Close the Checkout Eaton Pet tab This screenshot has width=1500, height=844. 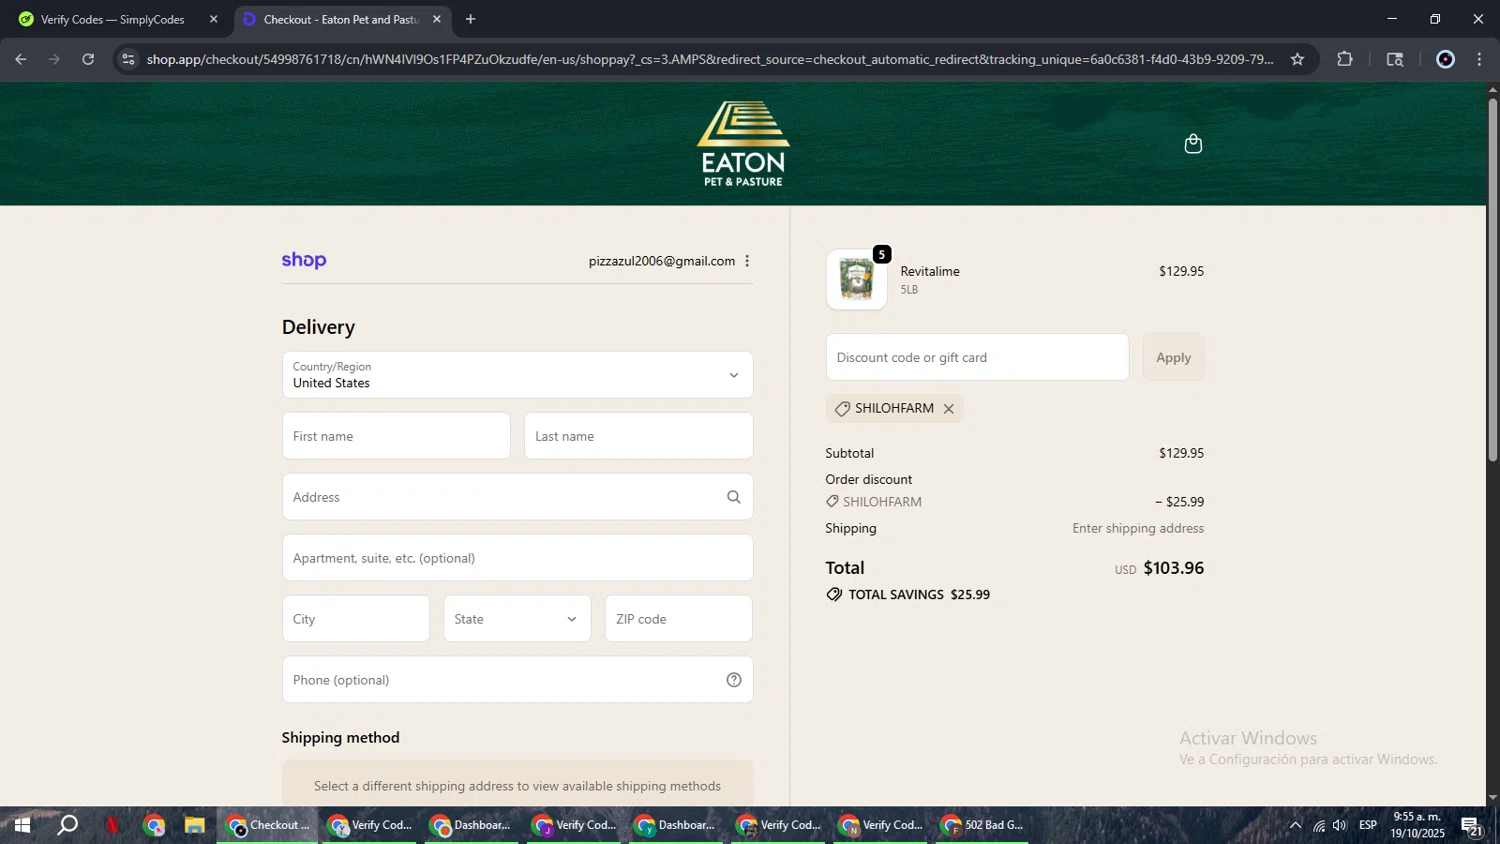[x=436, y=19]
